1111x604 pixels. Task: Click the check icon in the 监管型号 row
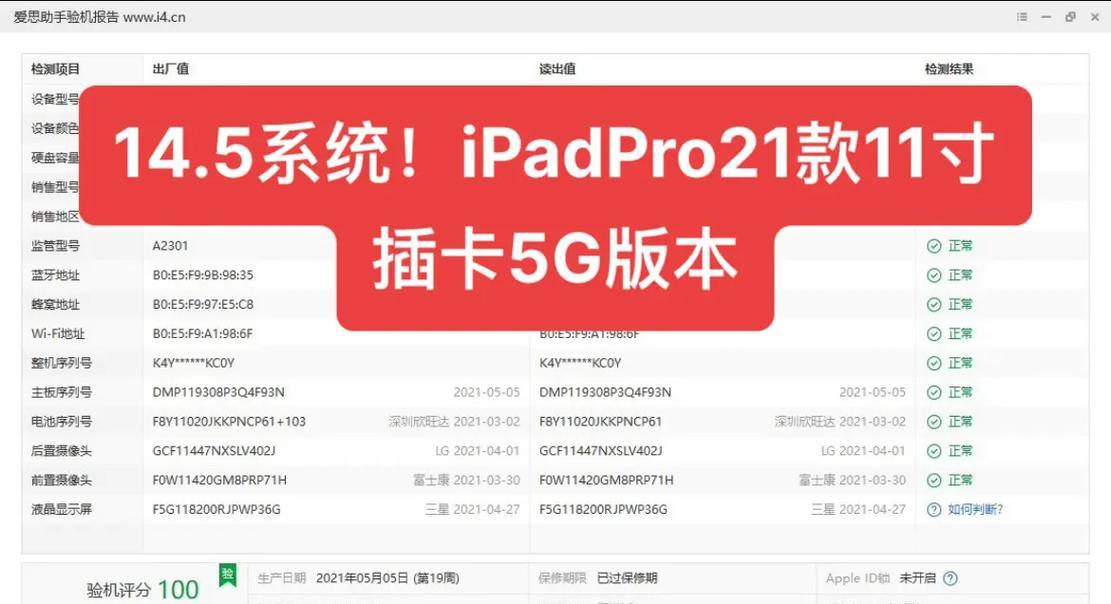click(934, 246)
